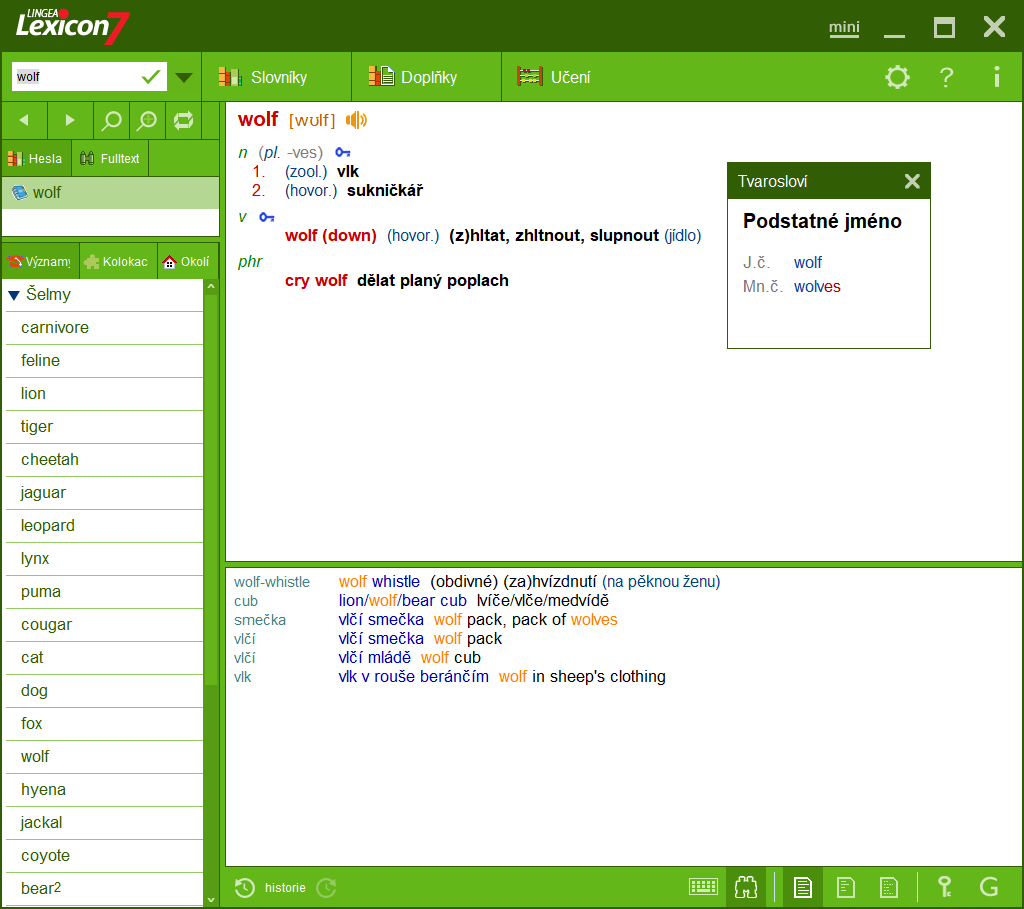
Task: Switch to the Významy tab
Action: coord(40,261)
